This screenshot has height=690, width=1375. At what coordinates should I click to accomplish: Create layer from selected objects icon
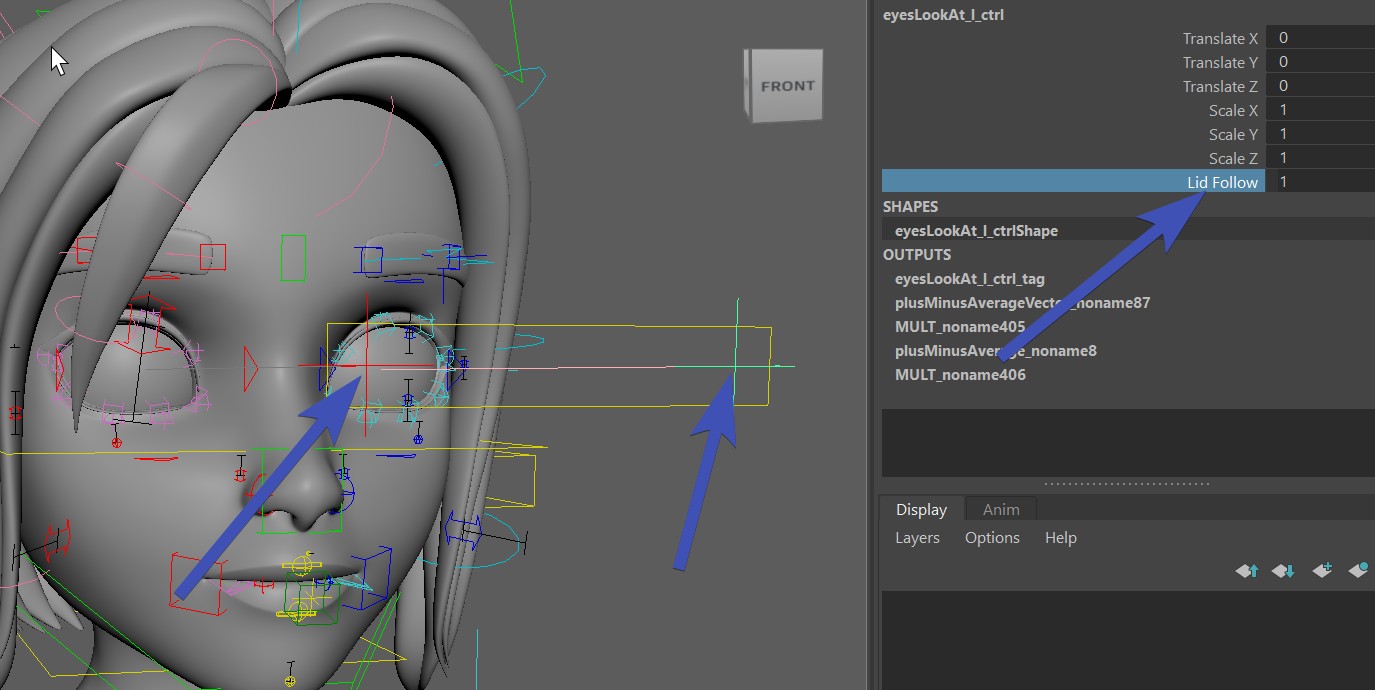click(1357, 571)
